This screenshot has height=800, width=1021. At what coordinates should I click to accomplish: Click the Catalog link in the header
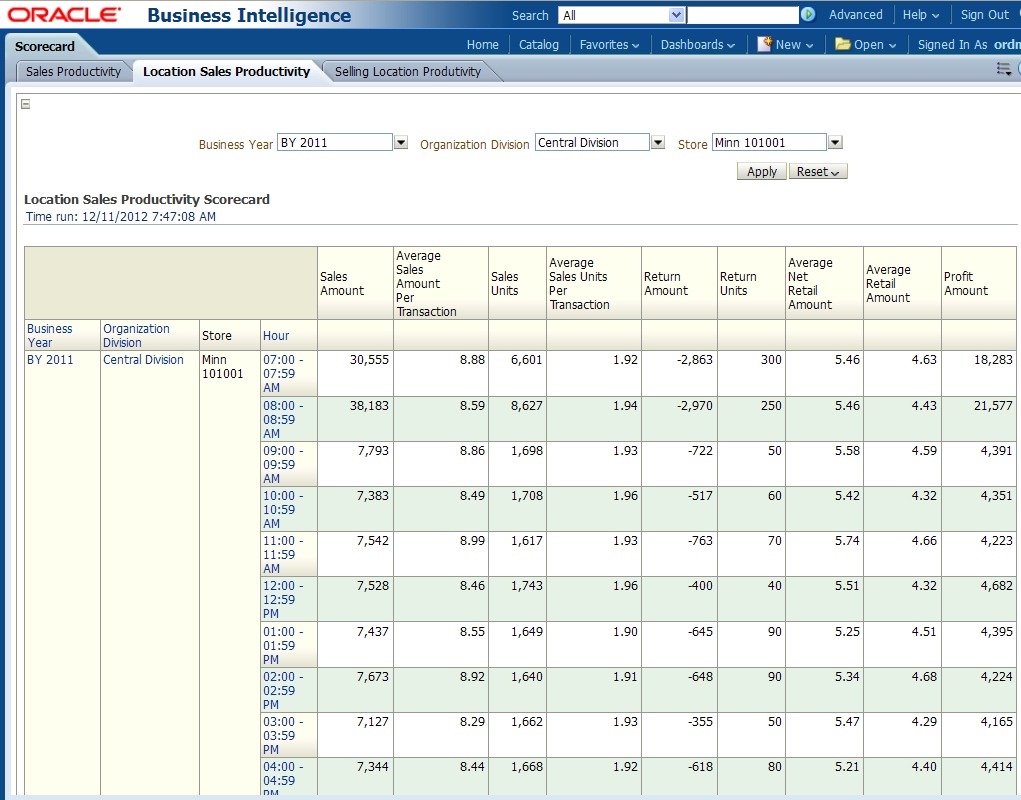[539, 45]
